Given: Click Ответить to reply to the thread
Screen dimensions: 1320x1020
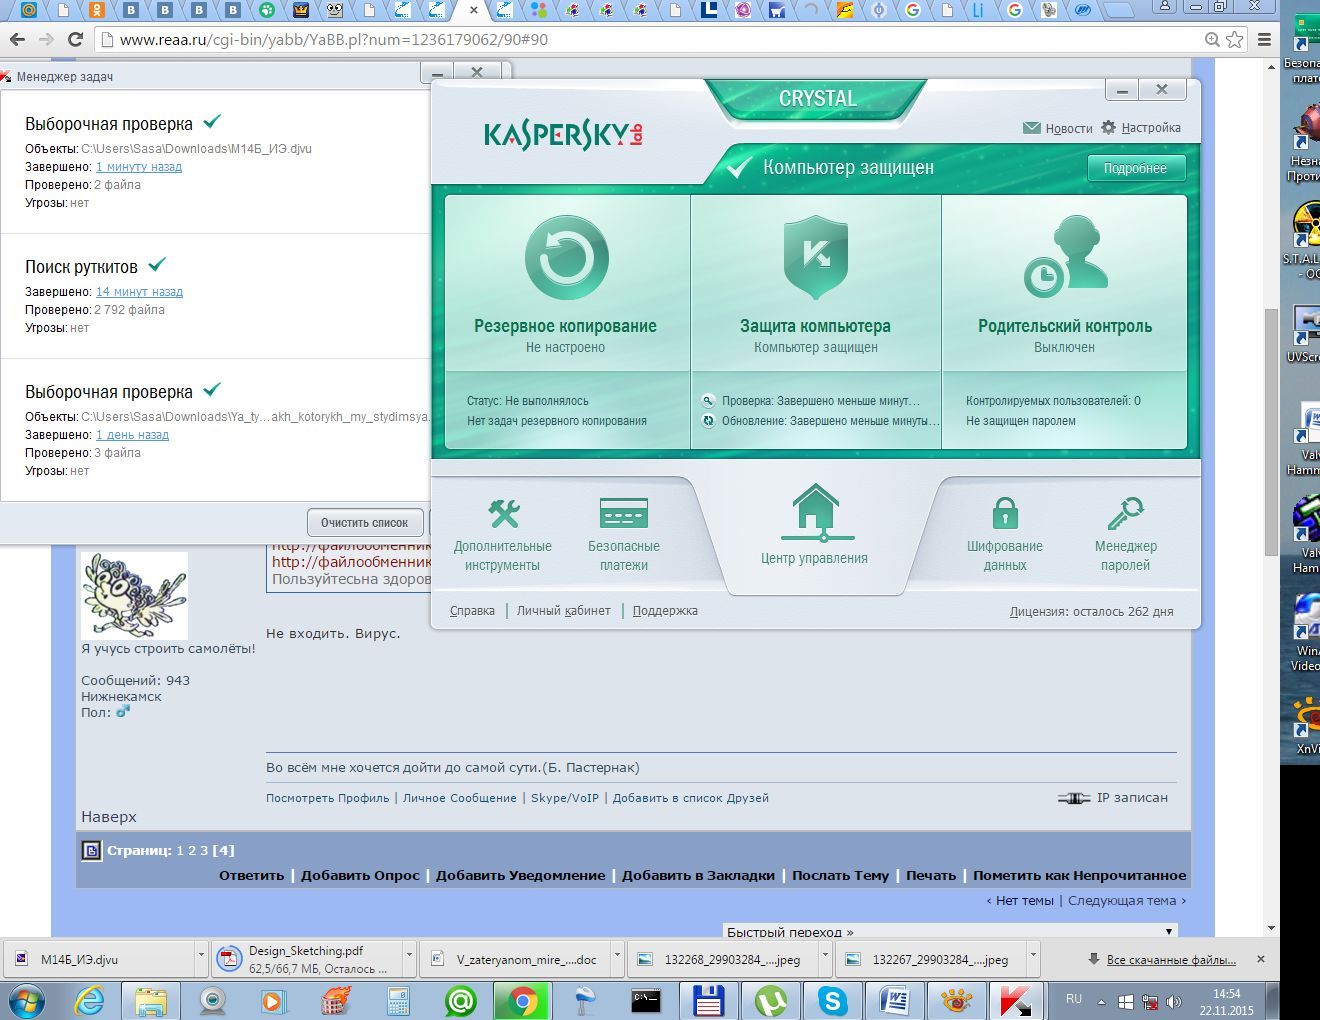Looking at the screenshot, I should (x=252, y=875).
